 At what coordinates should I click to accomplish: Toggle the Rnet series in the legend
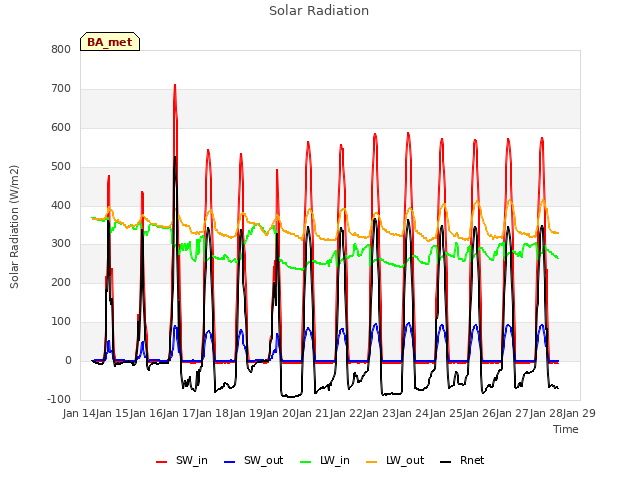[462, 461]
